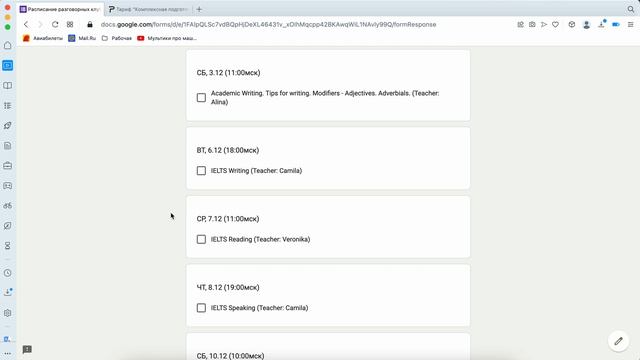Click the pencil edit form button

(619, 341)
